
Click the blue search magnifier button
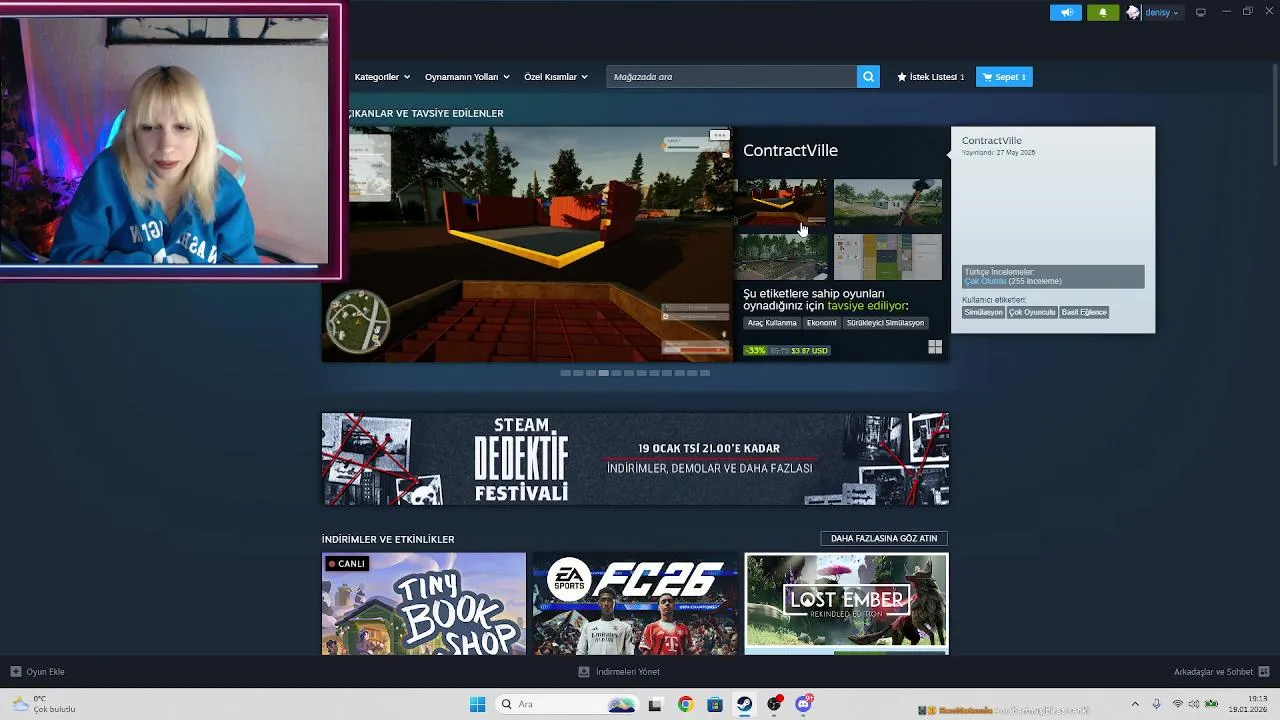tap(868, 77)
